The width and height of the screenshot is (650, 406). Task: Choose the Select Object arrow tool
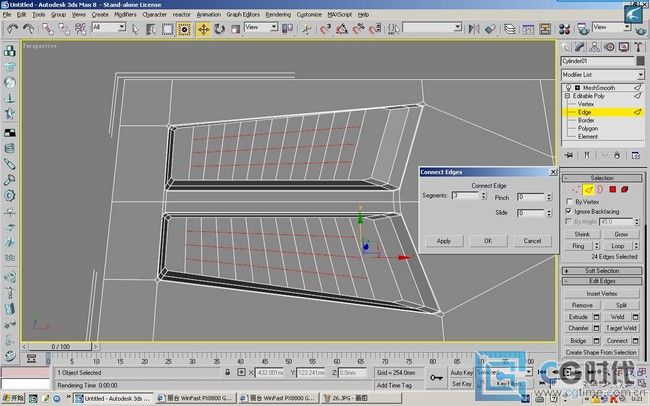(135, 29)
